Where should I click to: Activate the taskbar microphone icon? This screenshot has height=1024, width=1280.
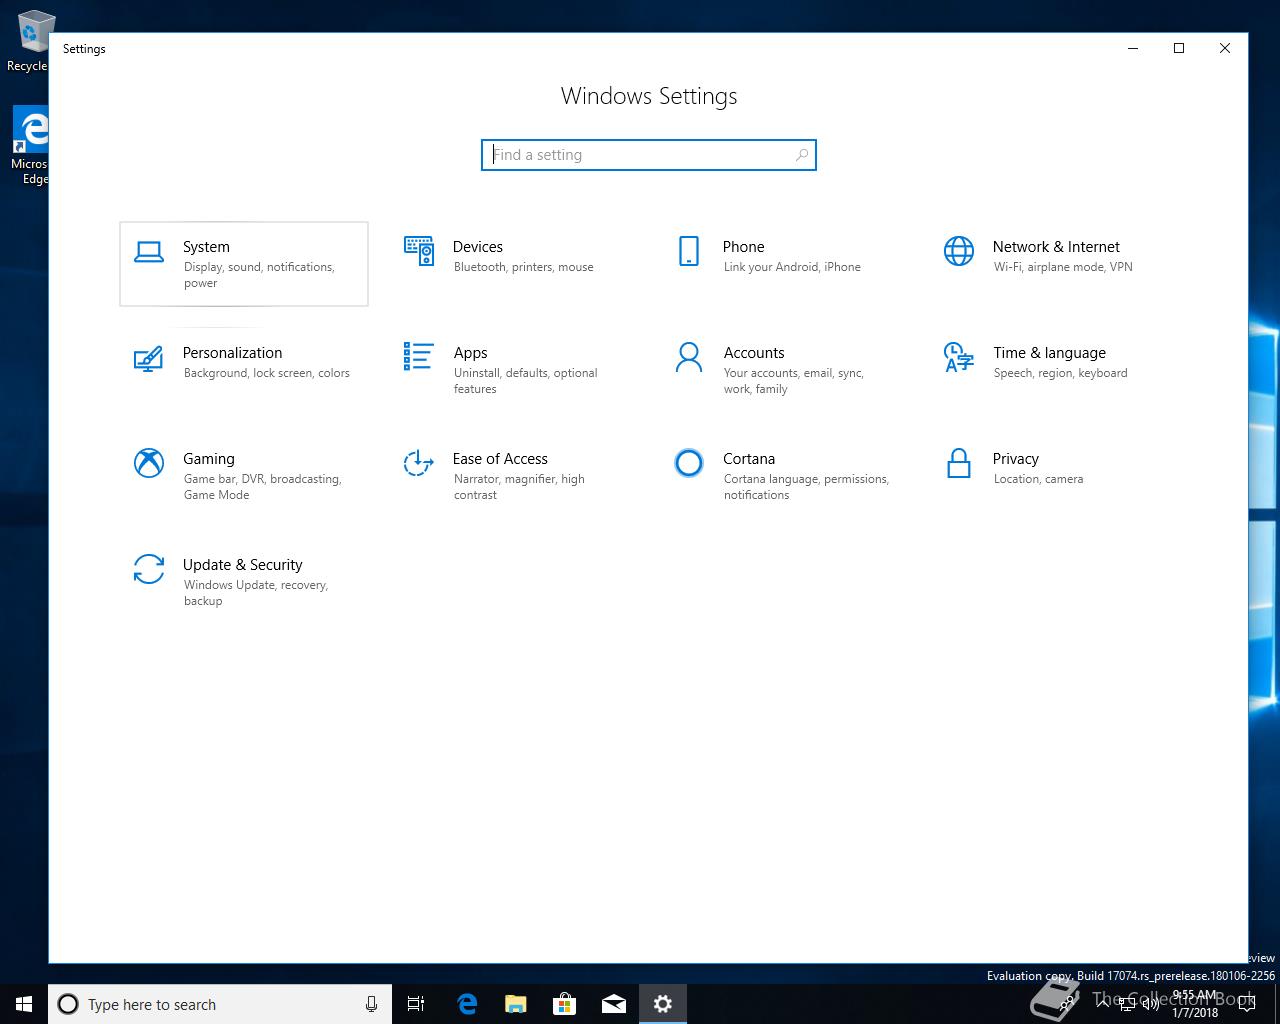pos(371,1004)
